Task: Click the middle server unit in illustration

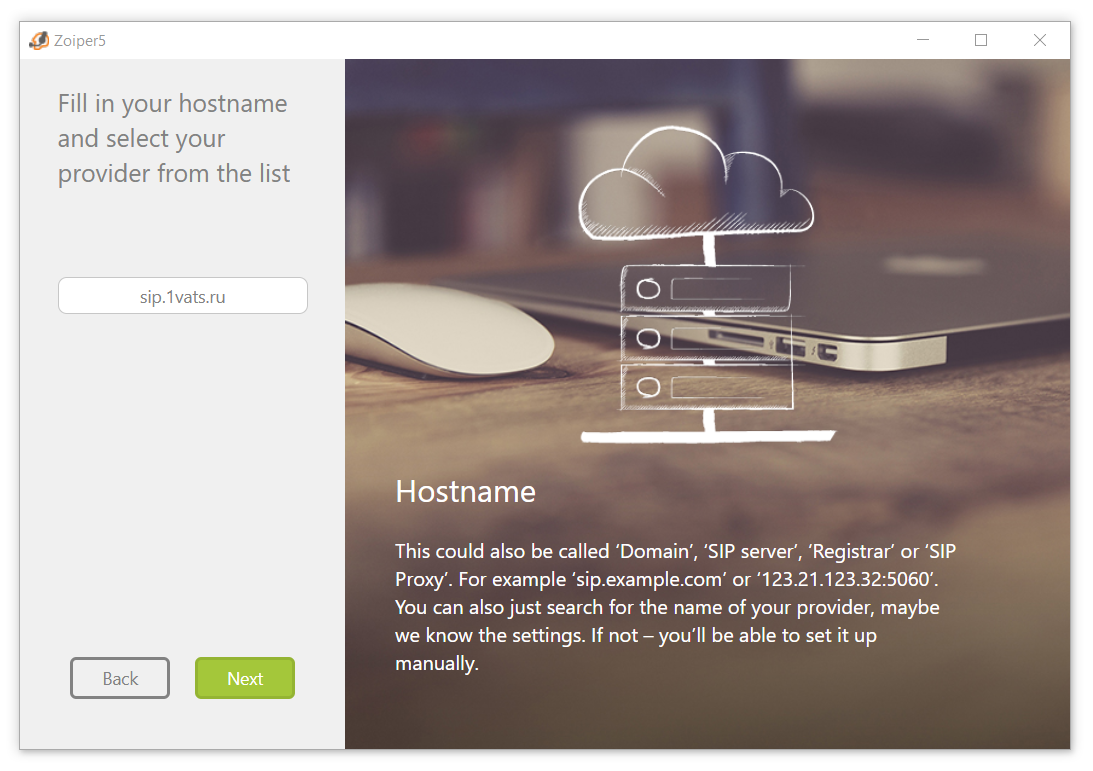Action: click(707, 338)
